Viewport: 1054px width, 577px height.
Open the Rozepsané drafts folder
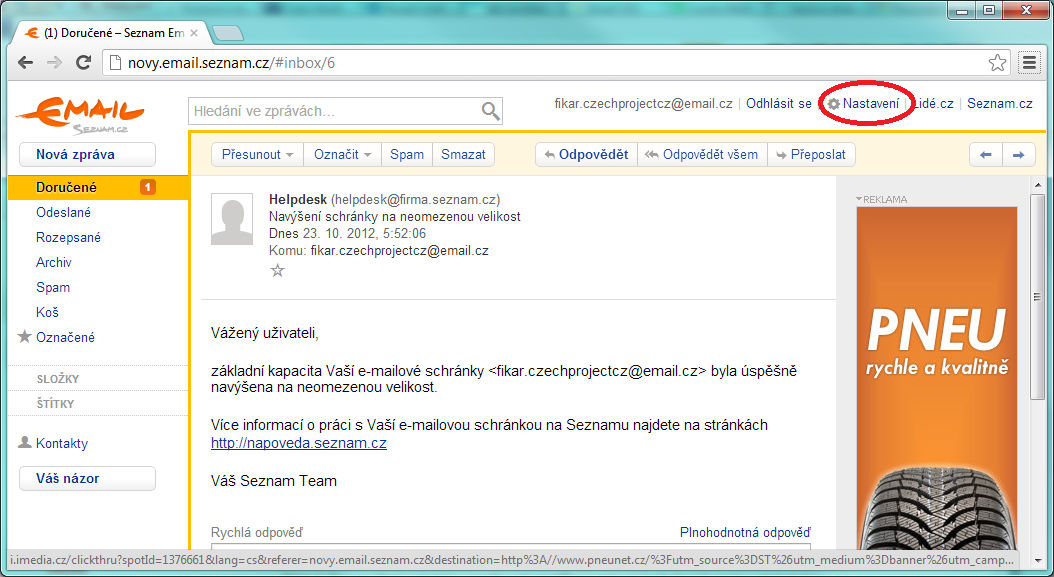(68, 237)
